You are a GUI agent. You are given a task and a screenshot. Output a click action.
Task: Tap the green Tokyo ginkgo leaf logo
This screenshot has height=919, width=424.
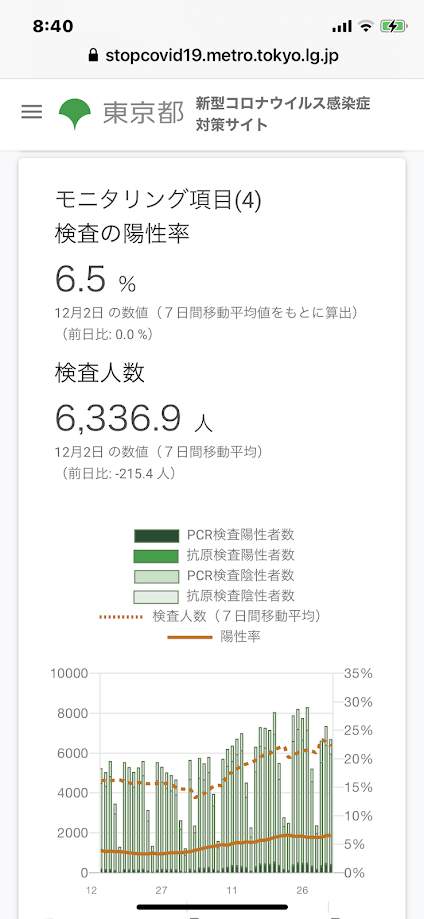(x=74, y=114)
